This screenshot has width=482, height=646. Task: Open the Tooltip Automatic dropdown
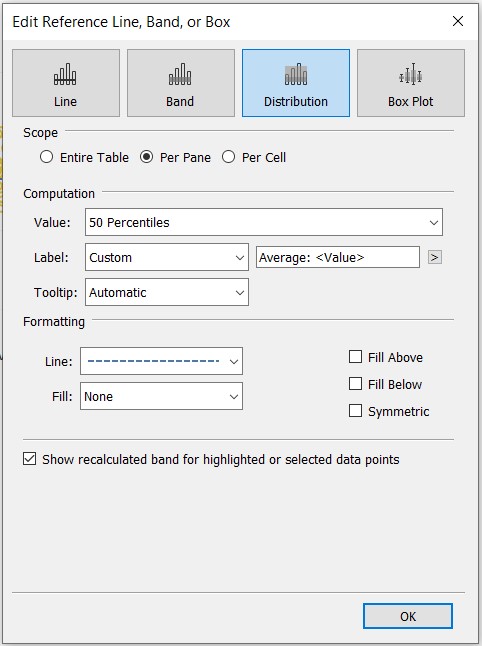pos(167,293)
